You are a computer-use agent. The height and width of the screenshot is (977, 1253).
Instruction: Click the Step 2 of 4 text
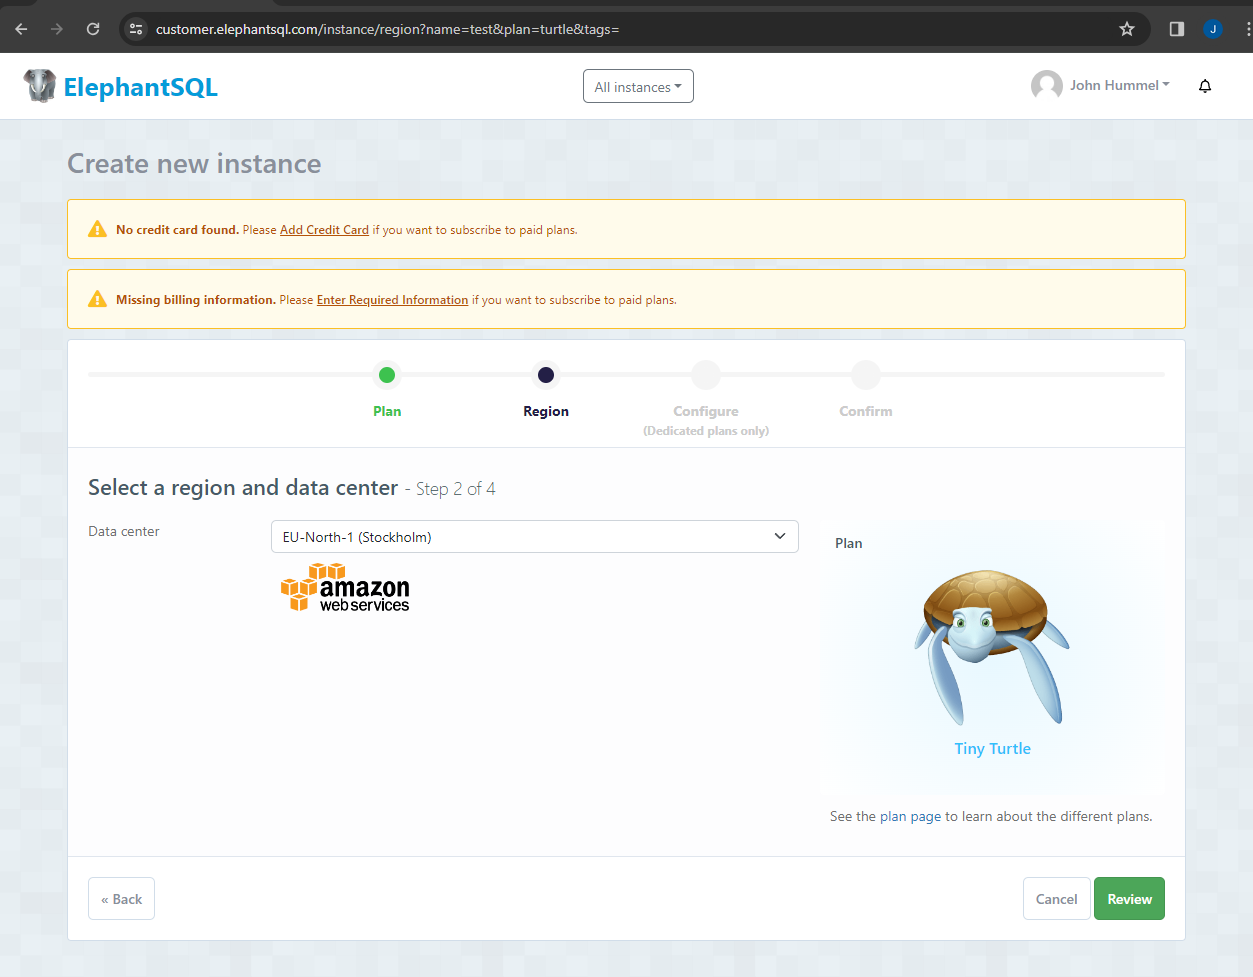[456, 489]
